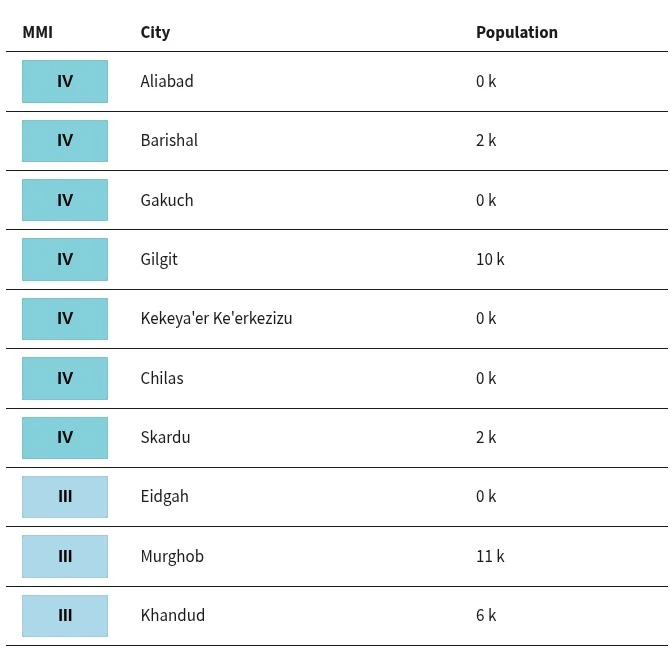The width and height of the screenshot is (672, 663).
Task: Click the City column header
Action: [x=155, y=33]
